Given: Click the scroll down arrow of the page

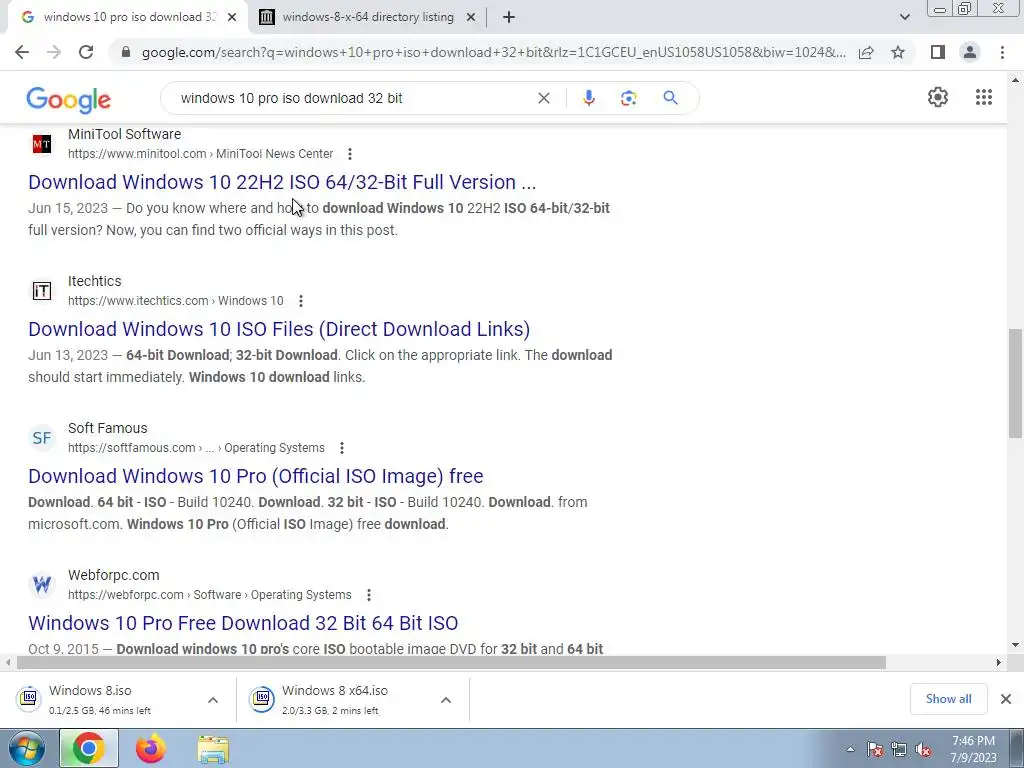Looking at the screenshot, I should pos(1015,645).
